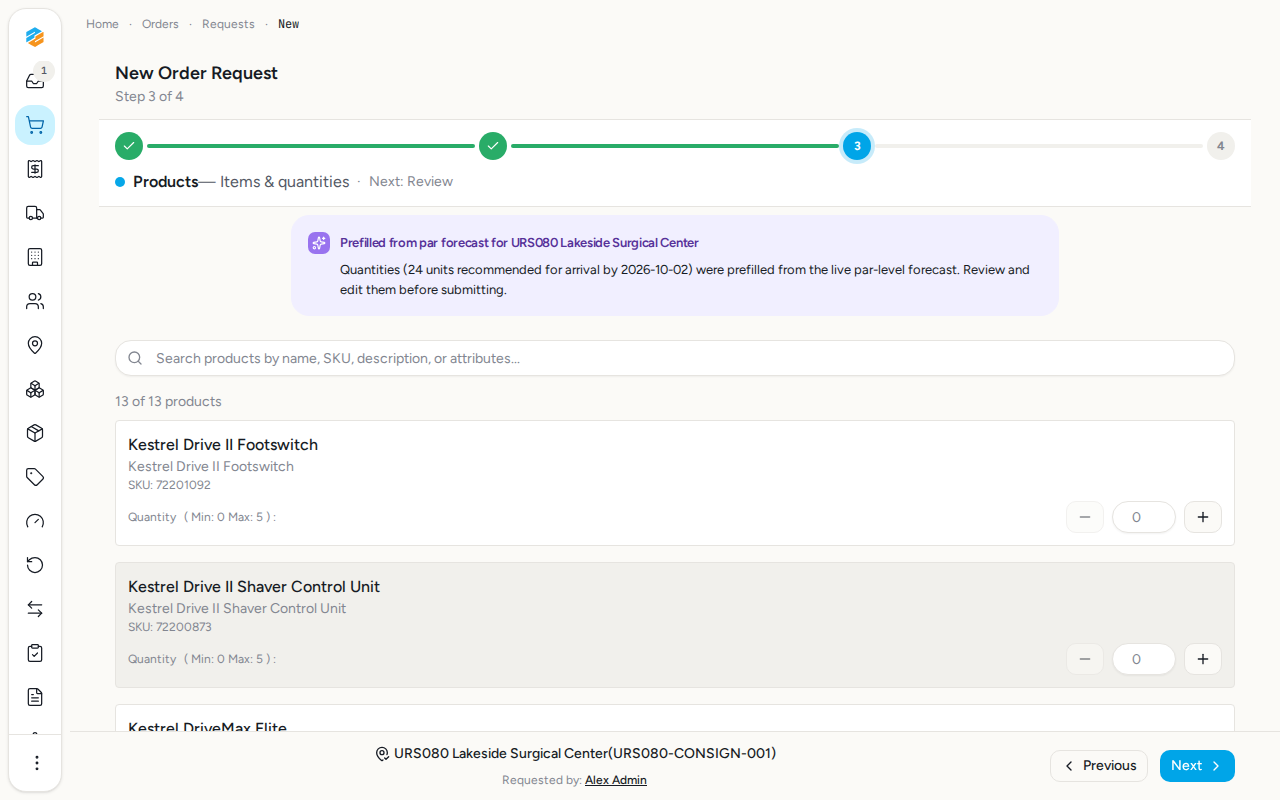Open the clipboard check icon
Screen dimensions: 1280x800
tap(35, 653)
